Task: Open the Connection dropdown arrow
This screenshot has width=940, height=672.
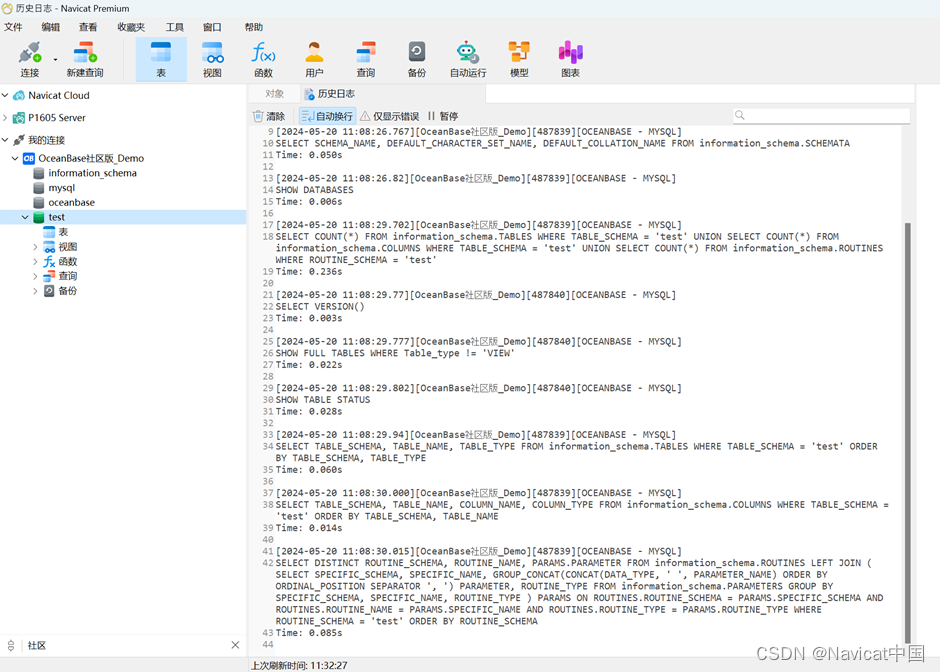Action: 55,59
